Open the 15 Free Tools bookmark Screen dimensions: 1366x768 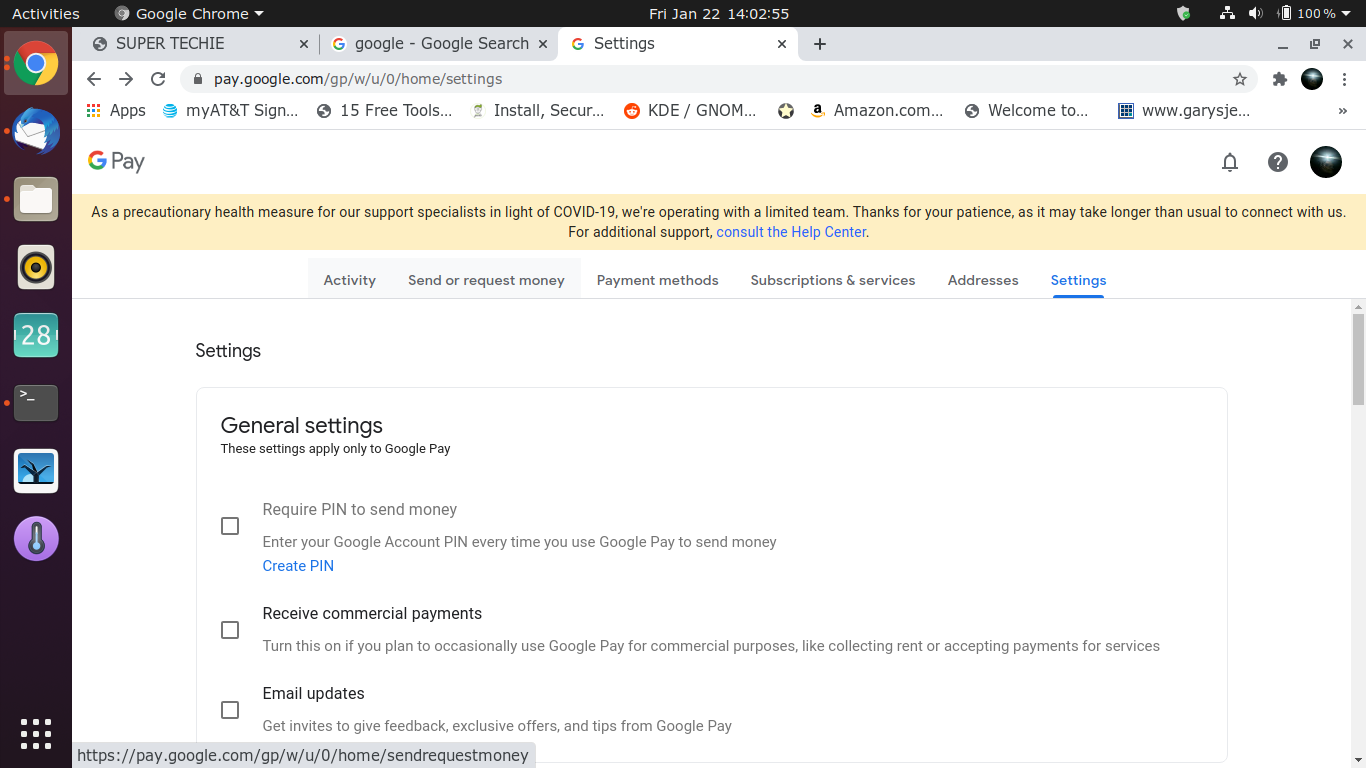[x=384, y=111]
